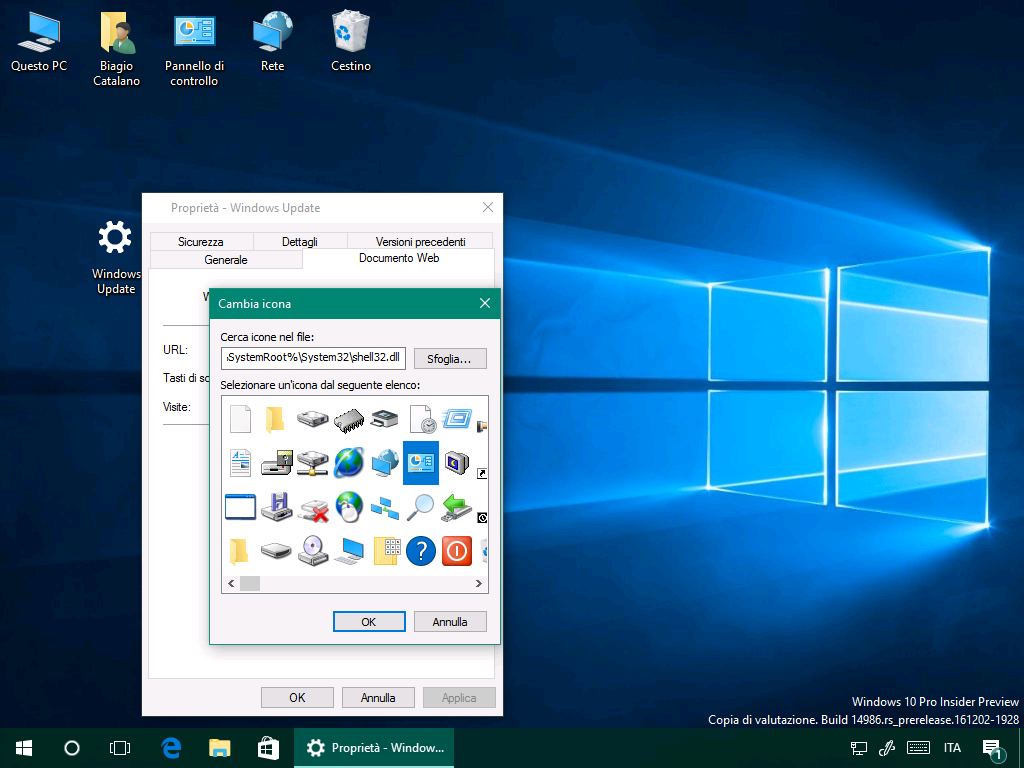Click the Sfoglia... browse button
Image resolution: width=1024 pixels, height=768 pixels.
[x=450, y=359]
